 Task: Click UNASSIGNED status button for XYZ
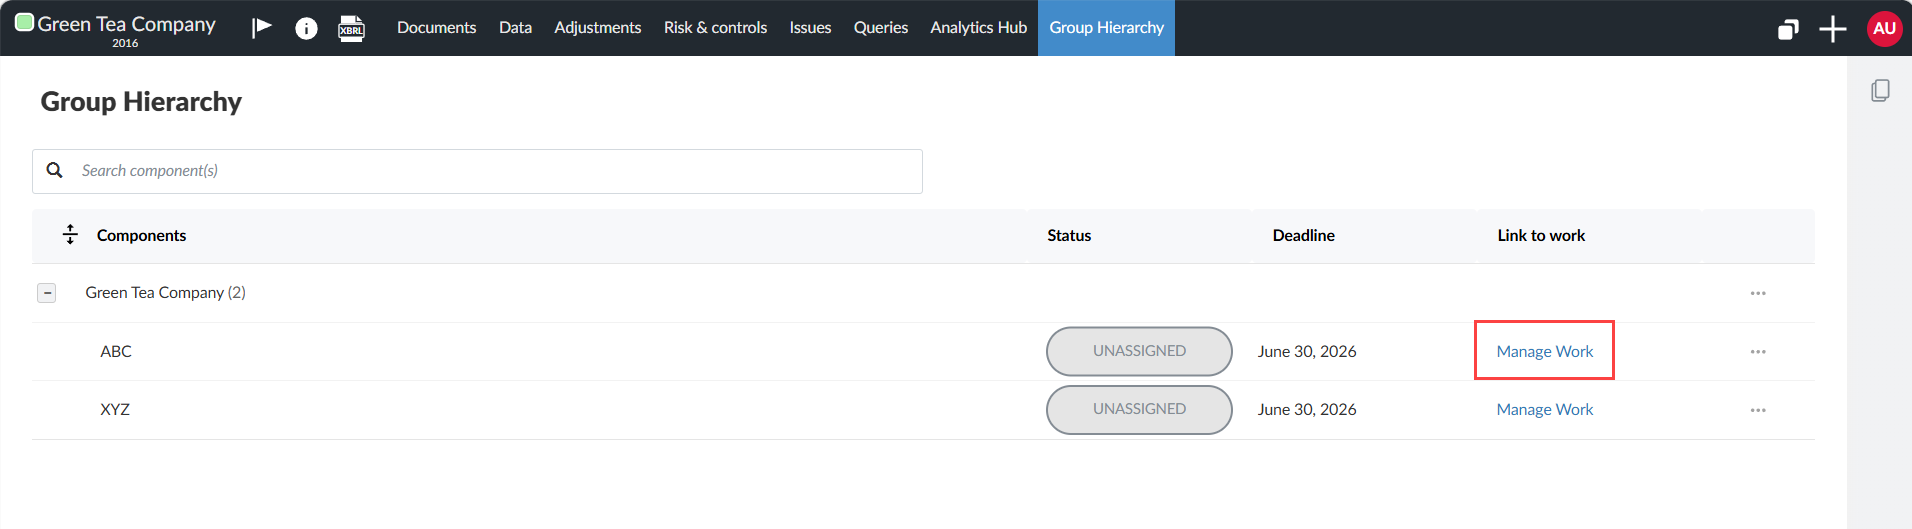pyautogui.click(x=1139, y=409)
